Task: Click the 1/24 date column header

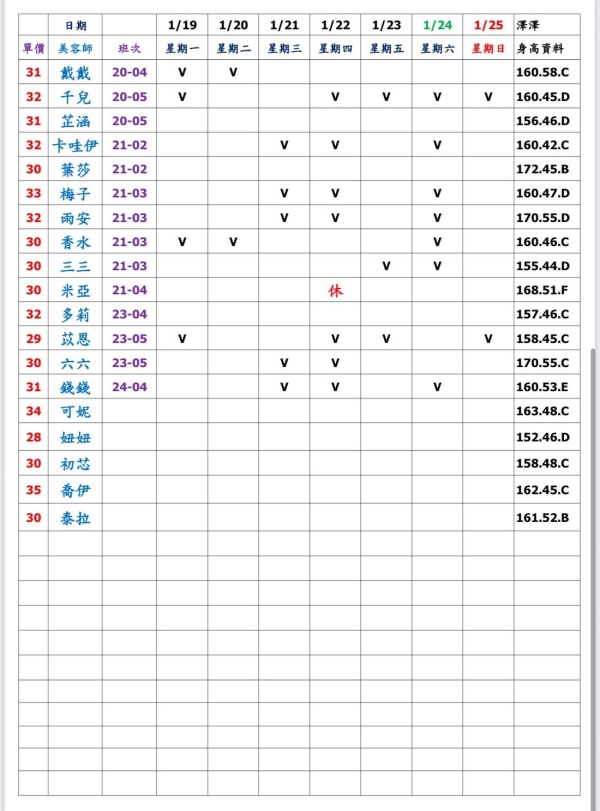Action: pos(437,24)
